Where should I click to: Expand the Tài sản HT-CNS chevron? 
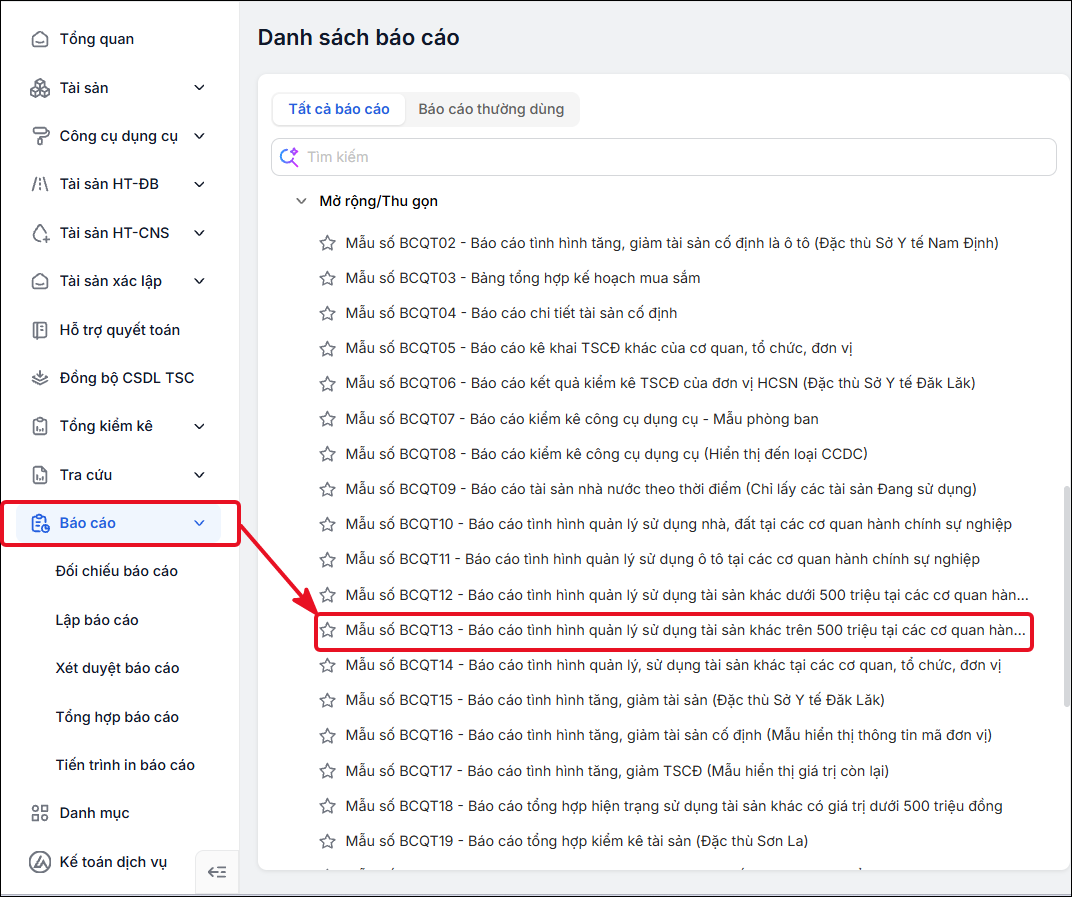click(200, 233)
